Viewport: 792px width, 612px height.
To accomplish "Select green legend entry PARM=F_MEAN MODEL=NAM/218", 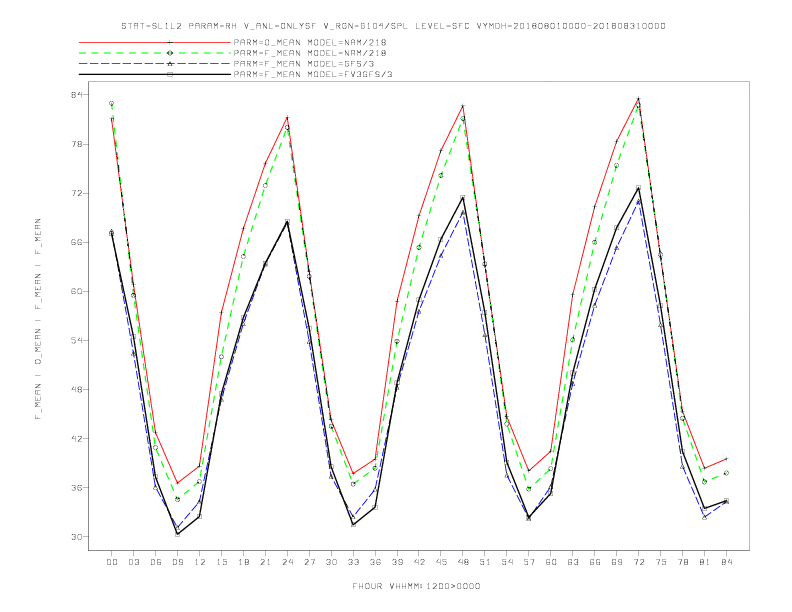I will click(310, 53).
